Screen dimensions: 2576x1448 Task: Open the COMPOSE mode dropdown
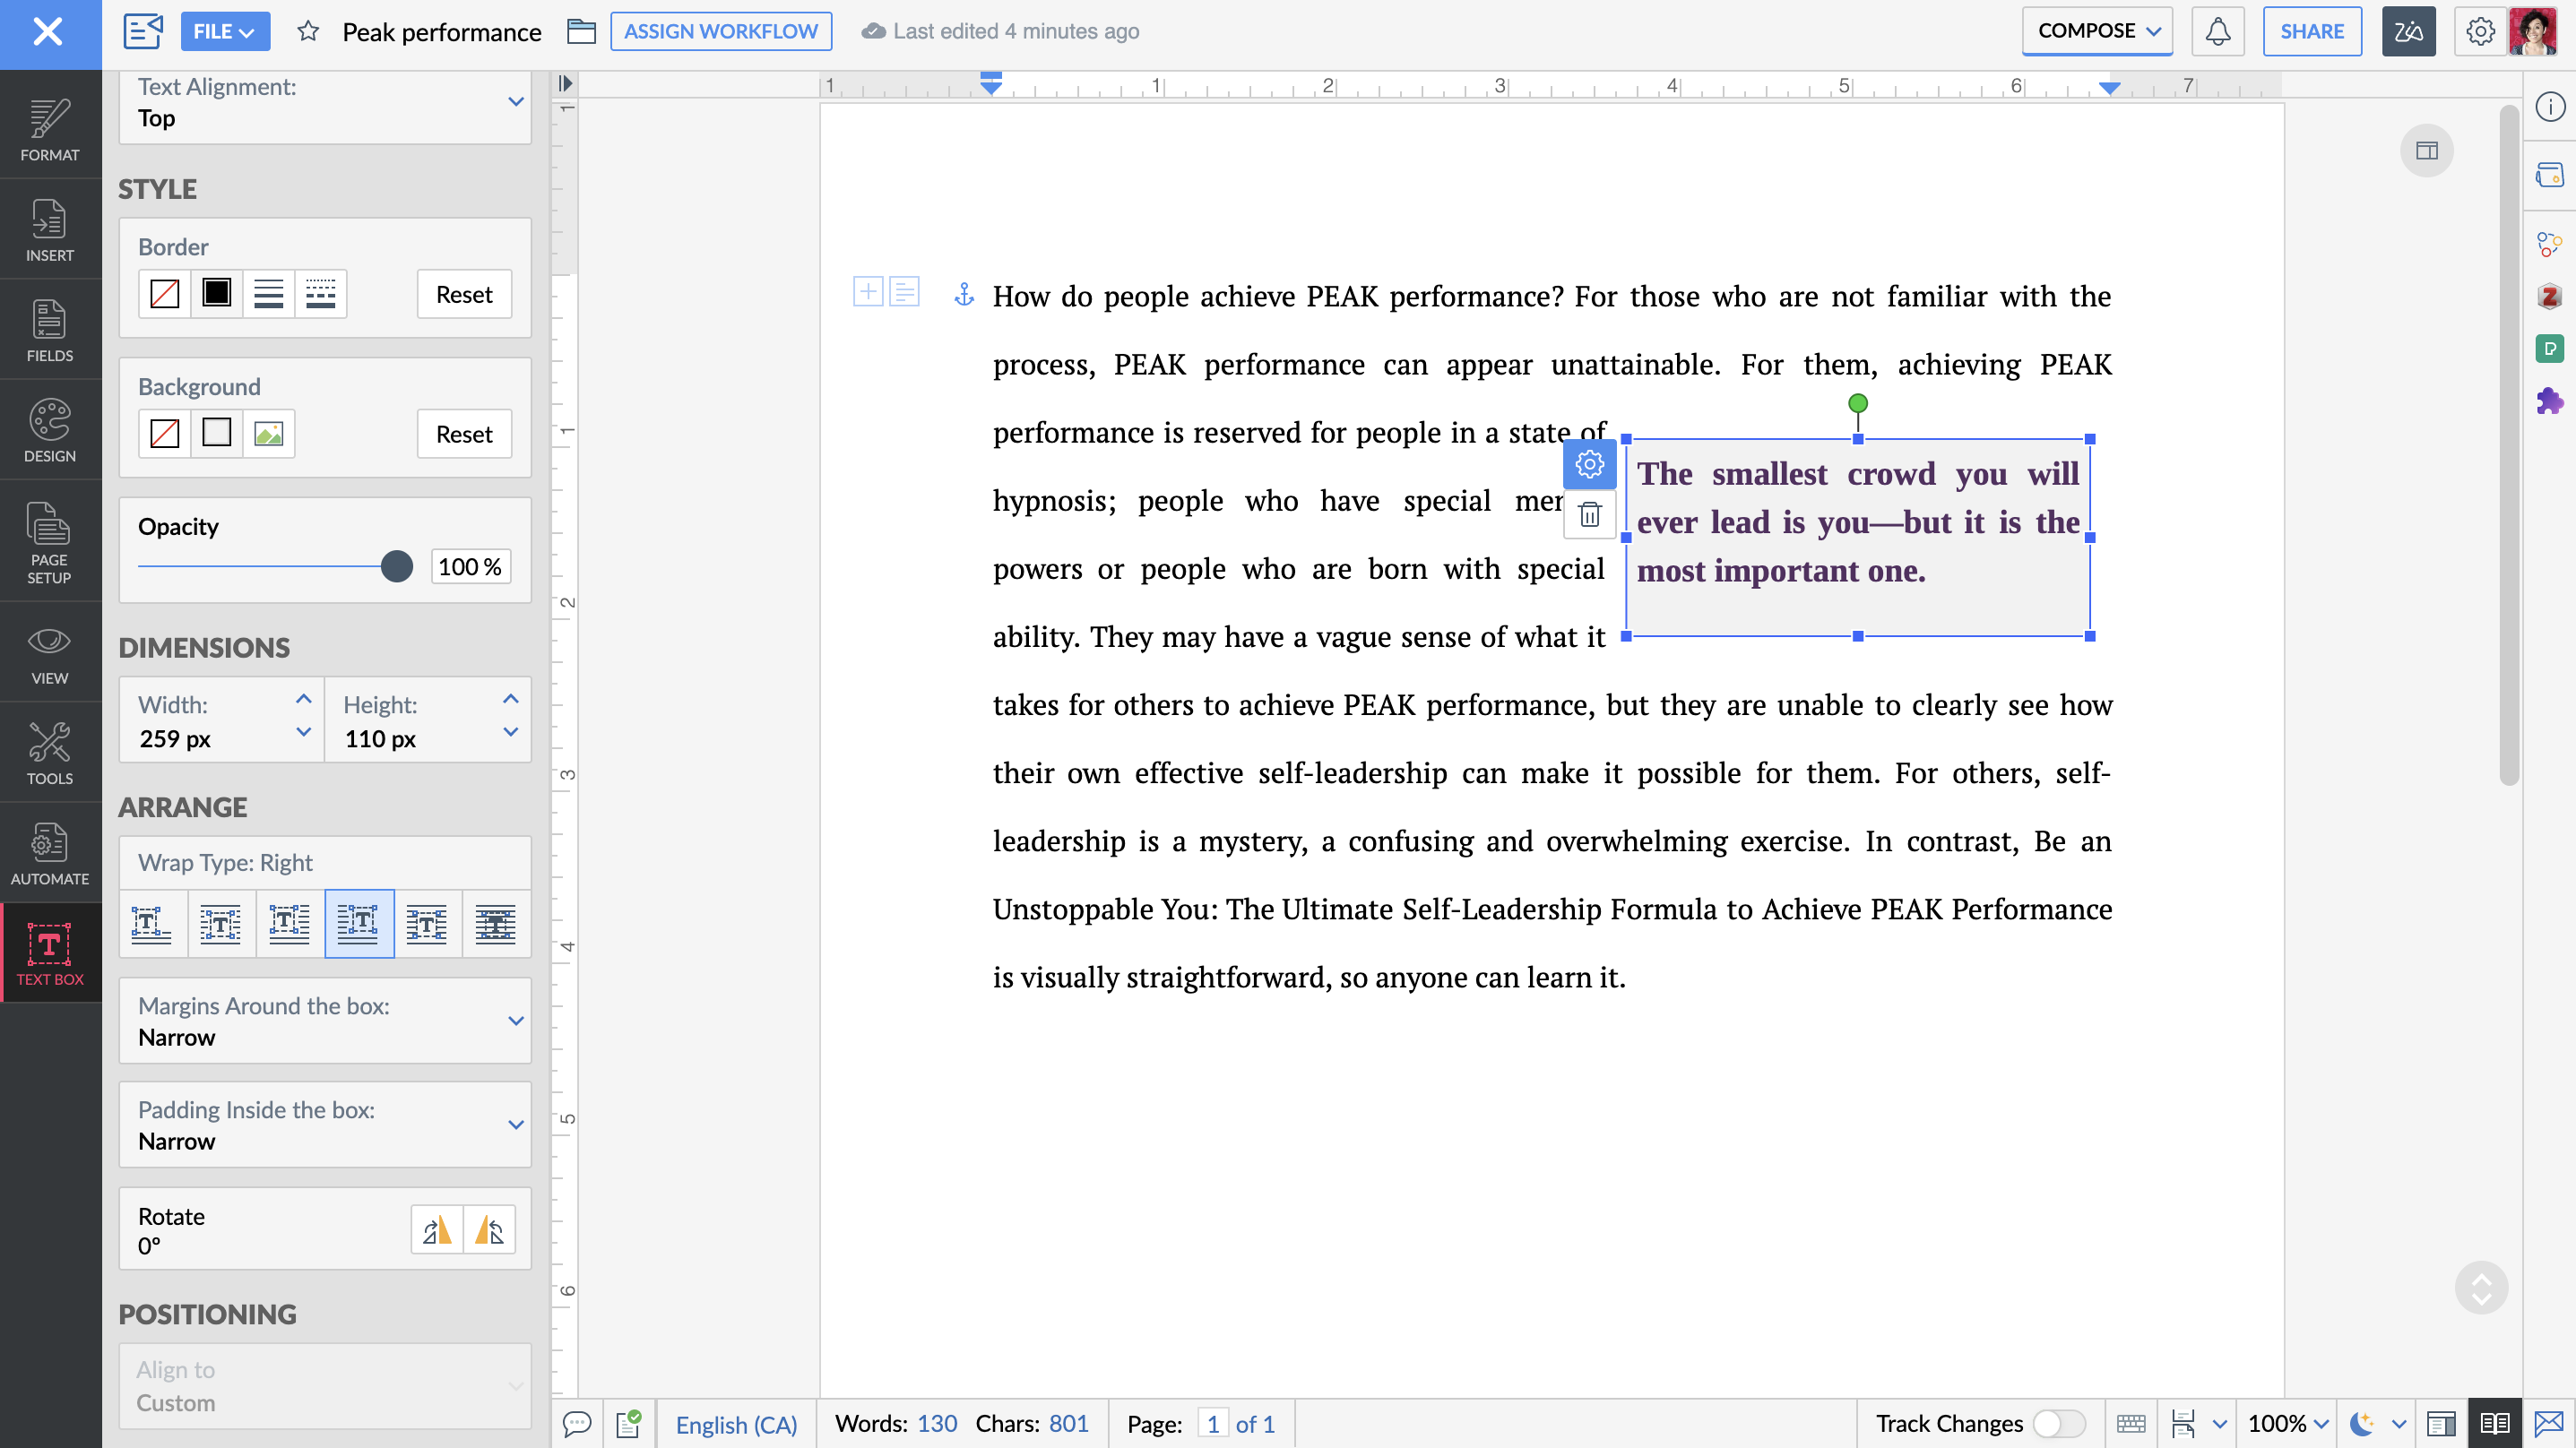coord(2097,31)
